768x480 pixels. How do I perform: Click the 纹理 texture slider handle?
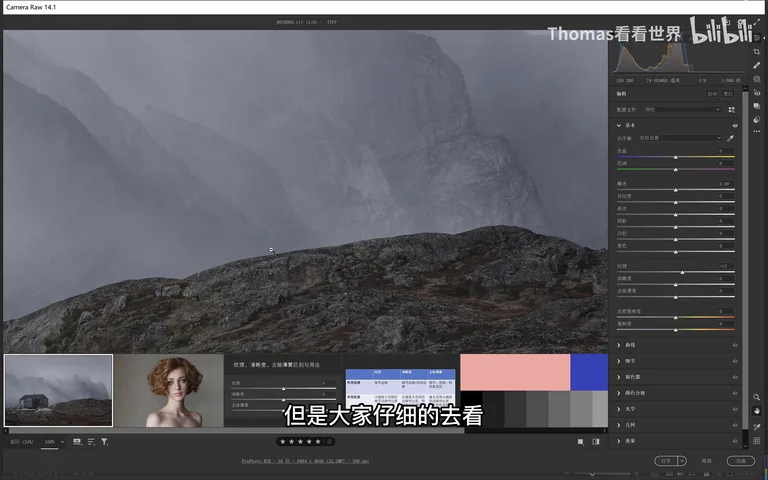pos(682,272)
